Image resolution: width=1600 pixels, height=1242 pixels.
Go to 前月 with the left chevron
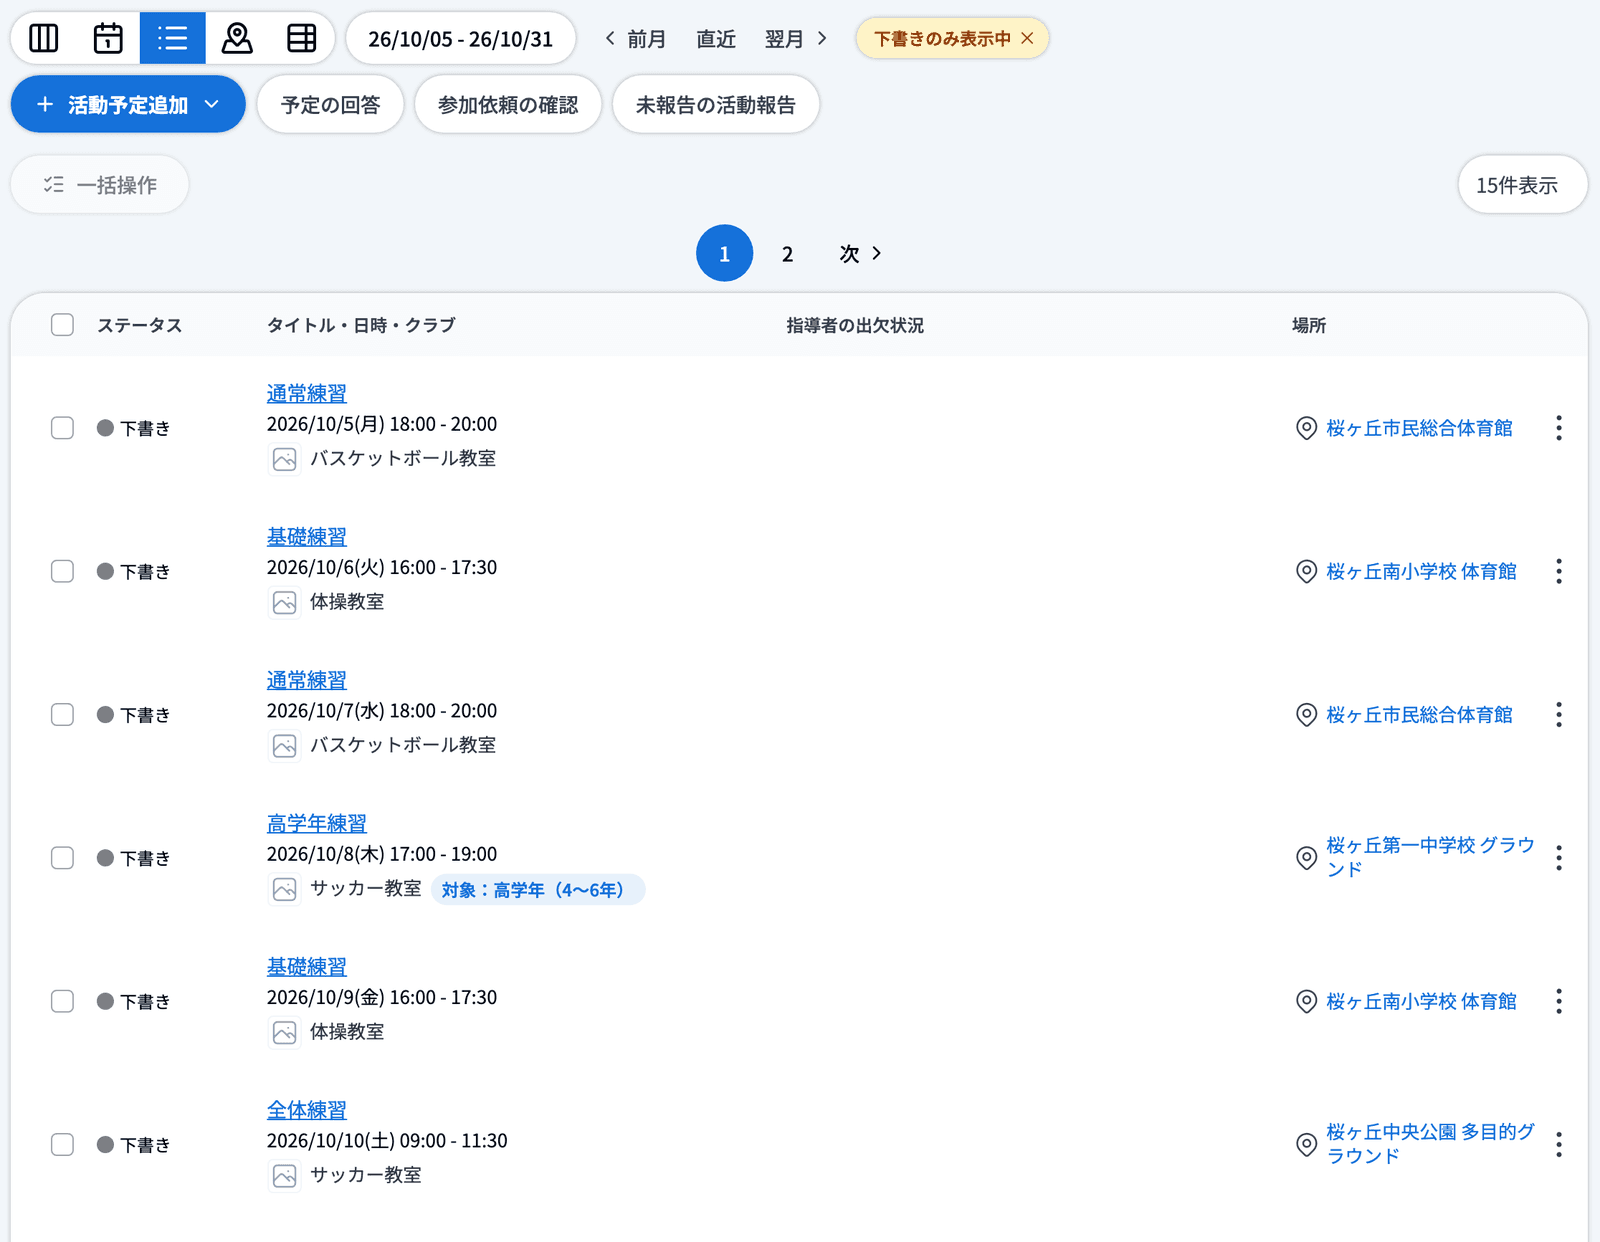634,38
